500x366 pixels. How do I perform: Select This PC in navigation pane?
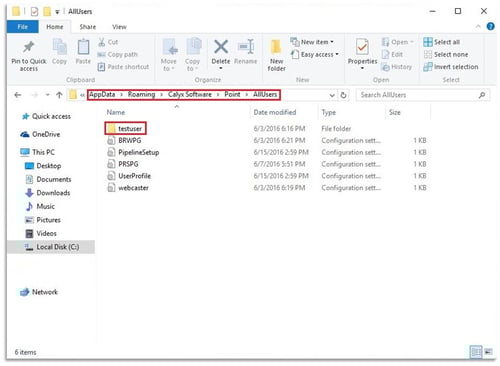(37, 152)
